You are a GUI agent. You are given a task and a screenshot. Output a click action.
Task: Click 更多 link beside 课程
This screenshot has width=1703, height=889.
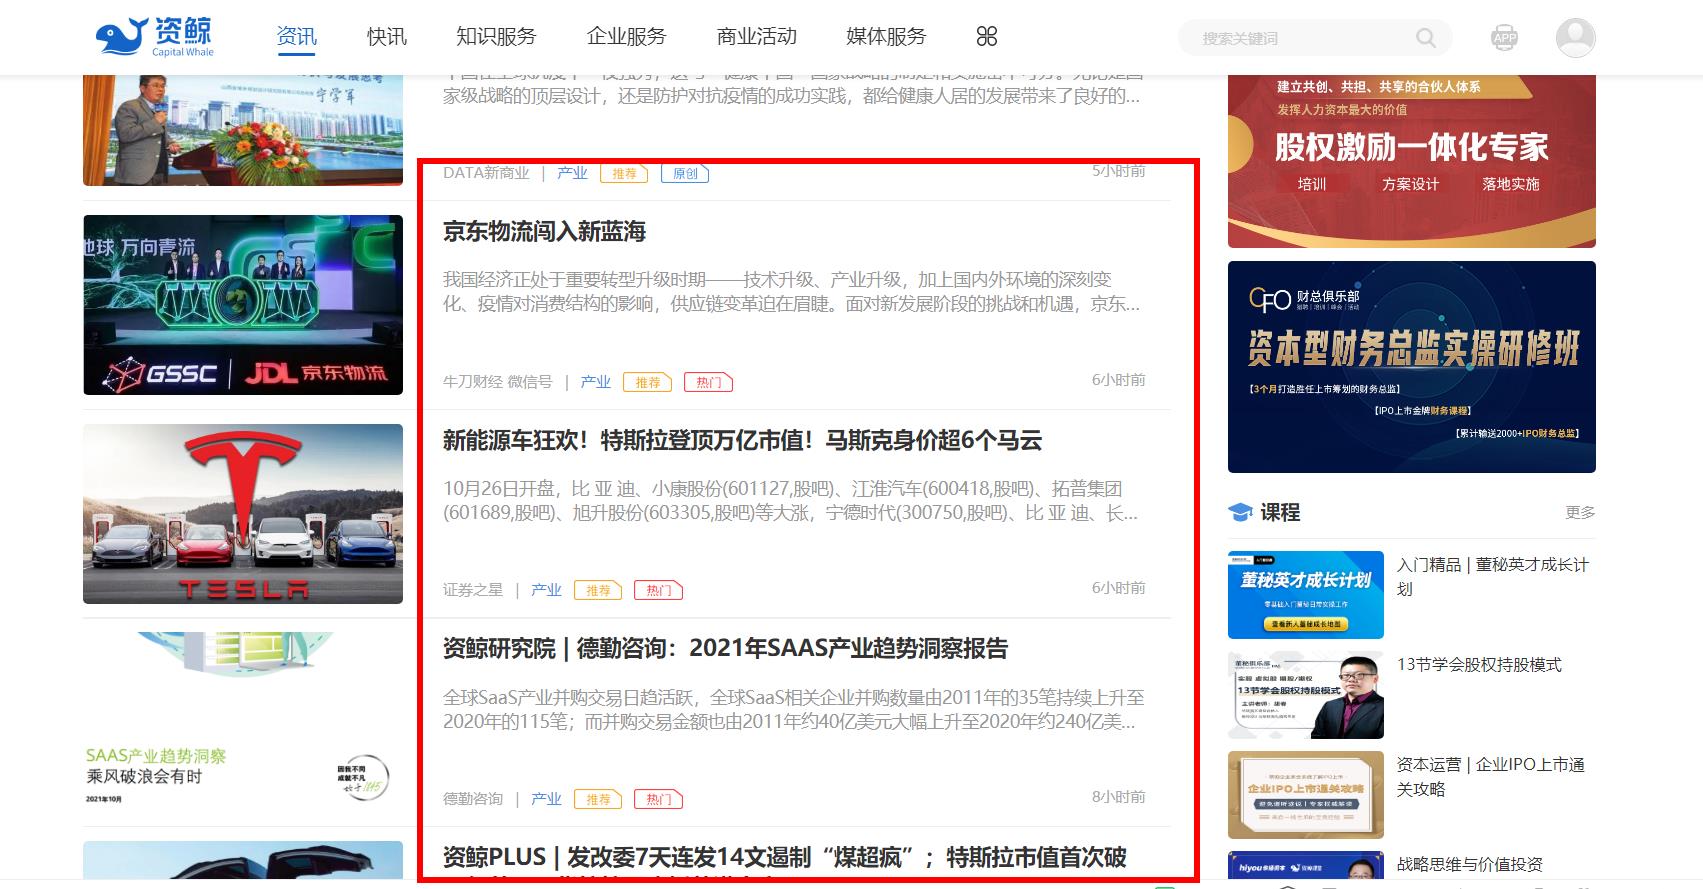click(1580, 512)
